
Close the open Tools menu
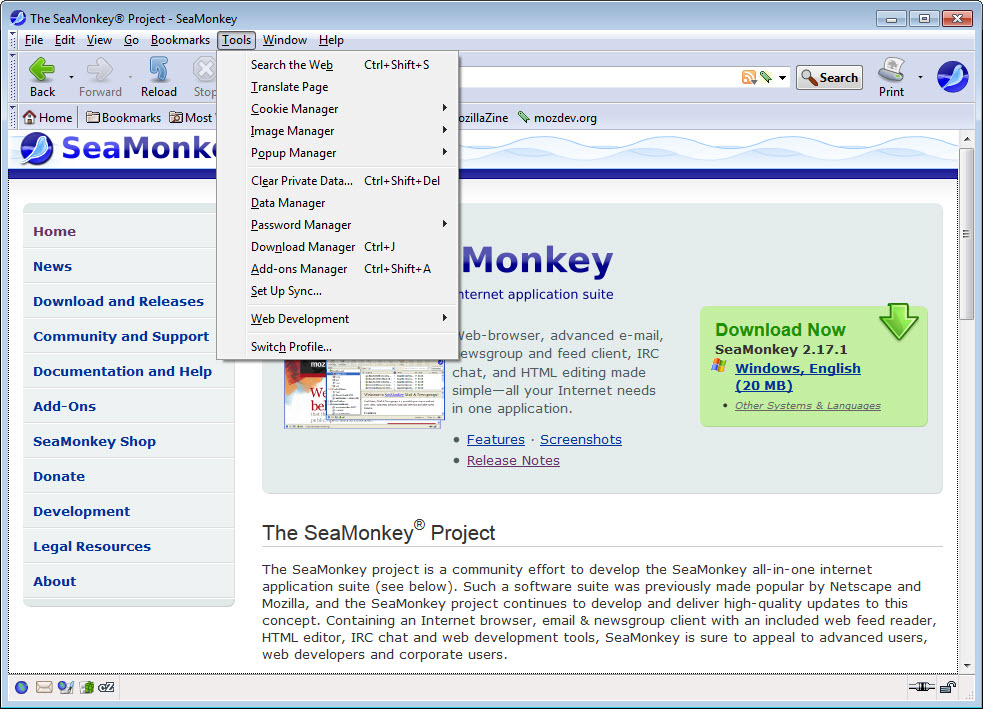[x=236, y=40]
